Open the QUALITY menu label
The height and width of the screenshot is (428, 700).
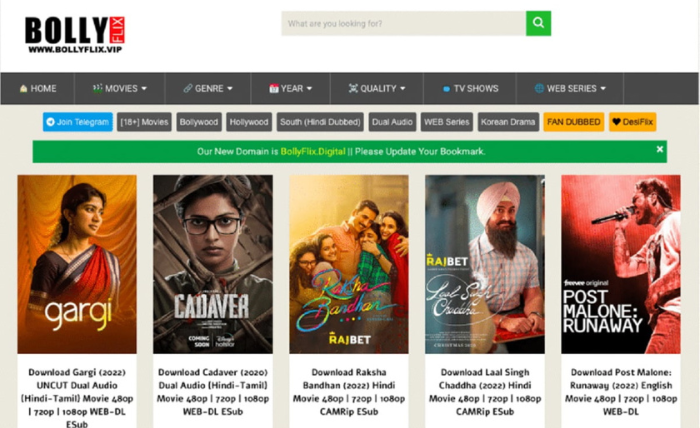coord(378,88)
